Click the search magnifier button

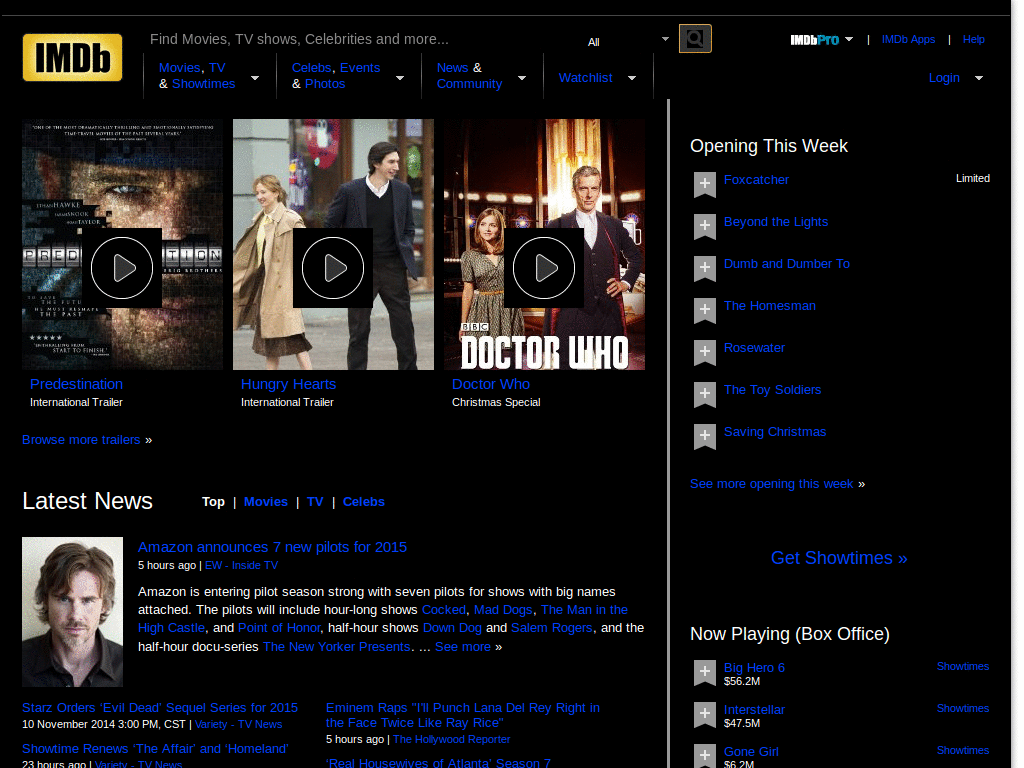pyautogui.click(x=695, y=39)
